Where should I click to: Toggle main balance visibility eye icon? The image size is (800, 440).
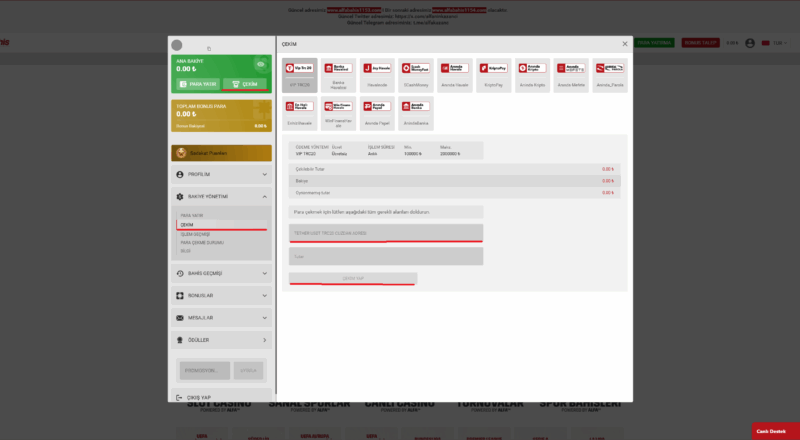[261, 64]
